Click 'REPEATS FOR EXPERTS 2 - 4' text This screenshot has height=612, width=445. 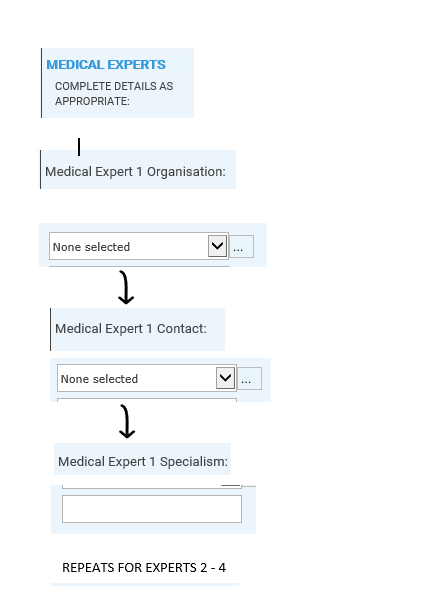pyautogui.click(x=144, y=568)
